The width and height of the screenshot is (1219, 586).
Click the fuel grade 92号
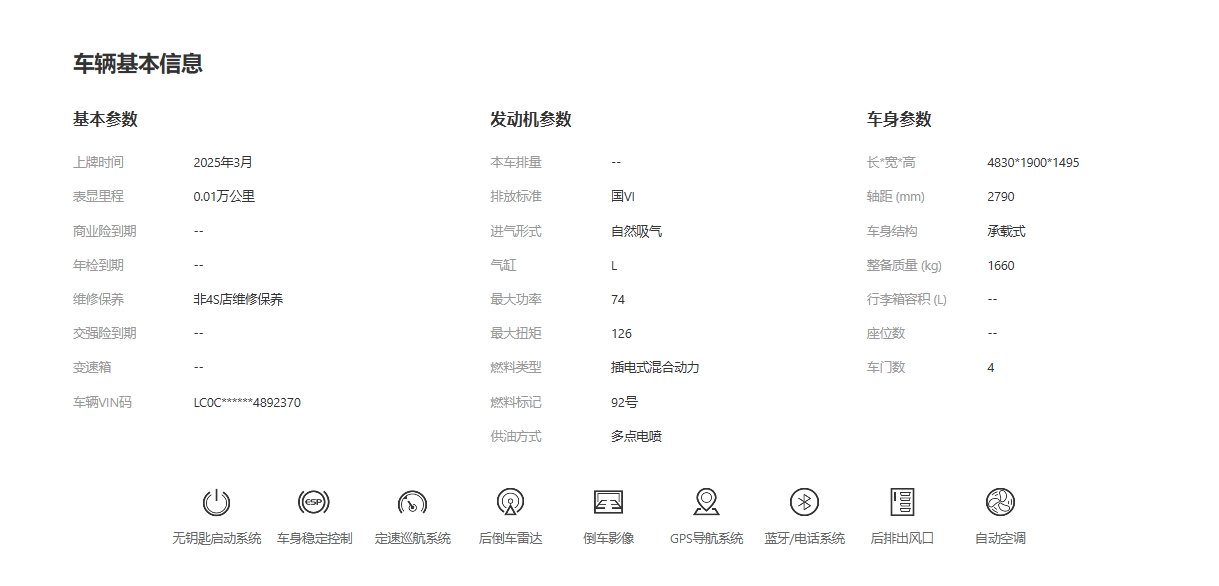(624, 402)
